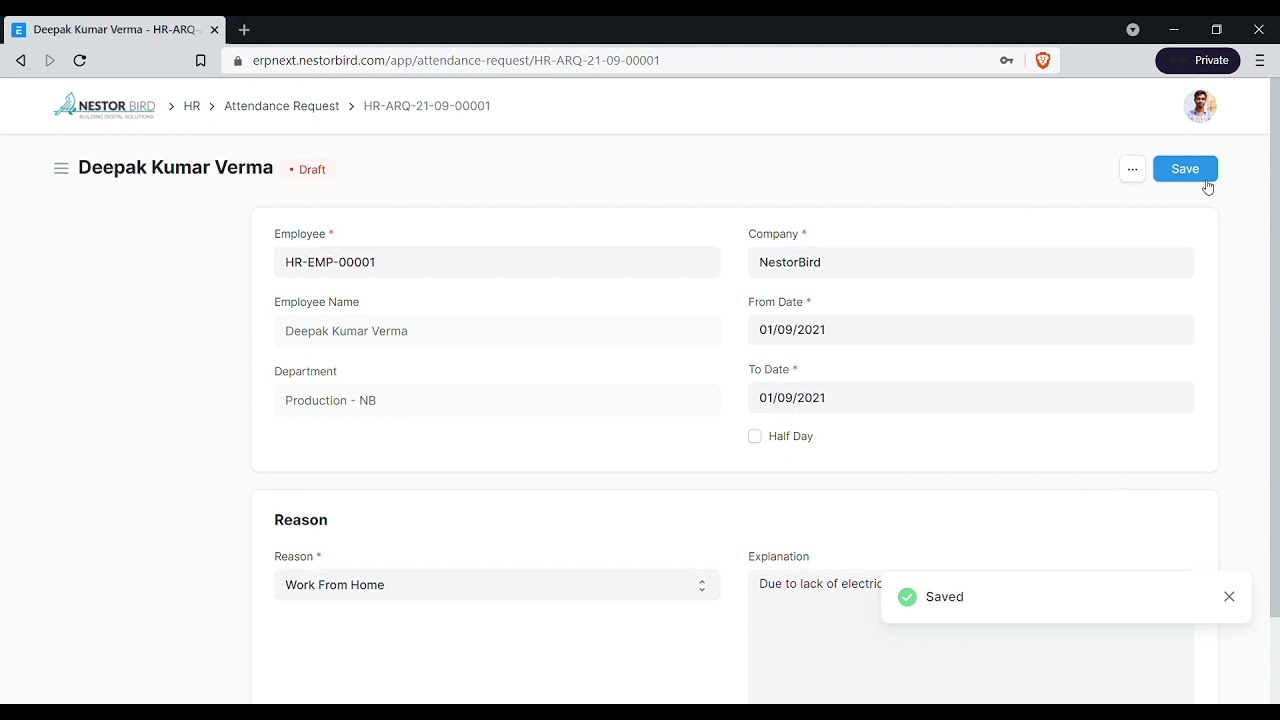Click the Deepak Kumar Verma page title

pos(176,168)
